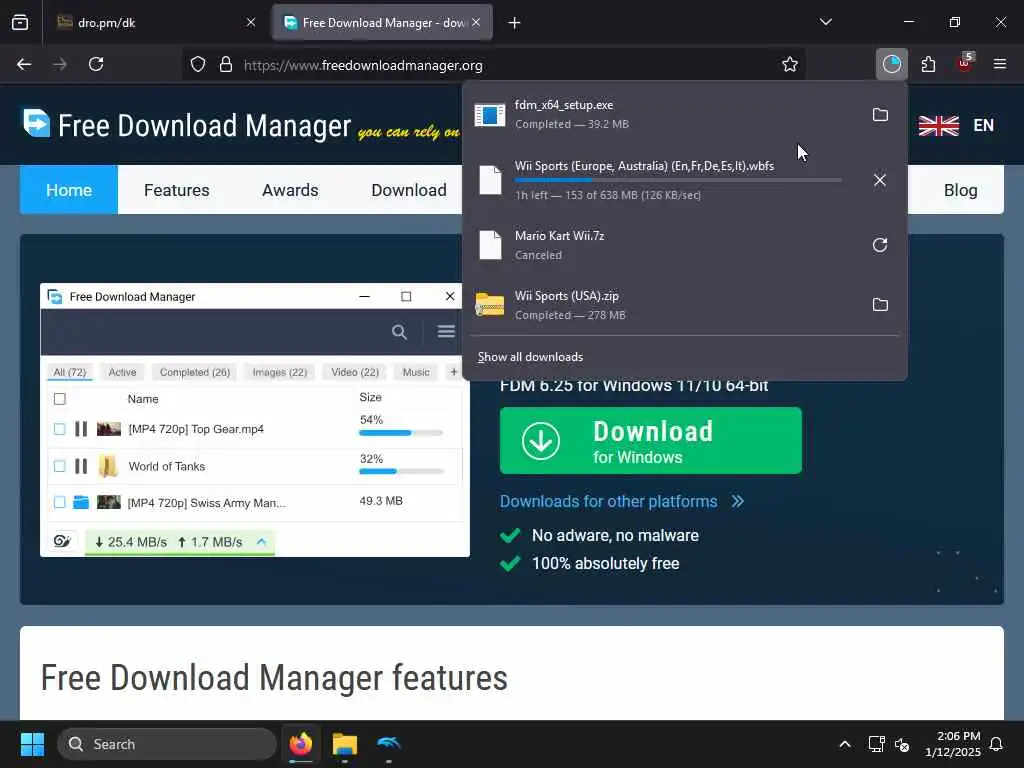
Task: Open the Features navigation item
Action: [x=176, y=190]
